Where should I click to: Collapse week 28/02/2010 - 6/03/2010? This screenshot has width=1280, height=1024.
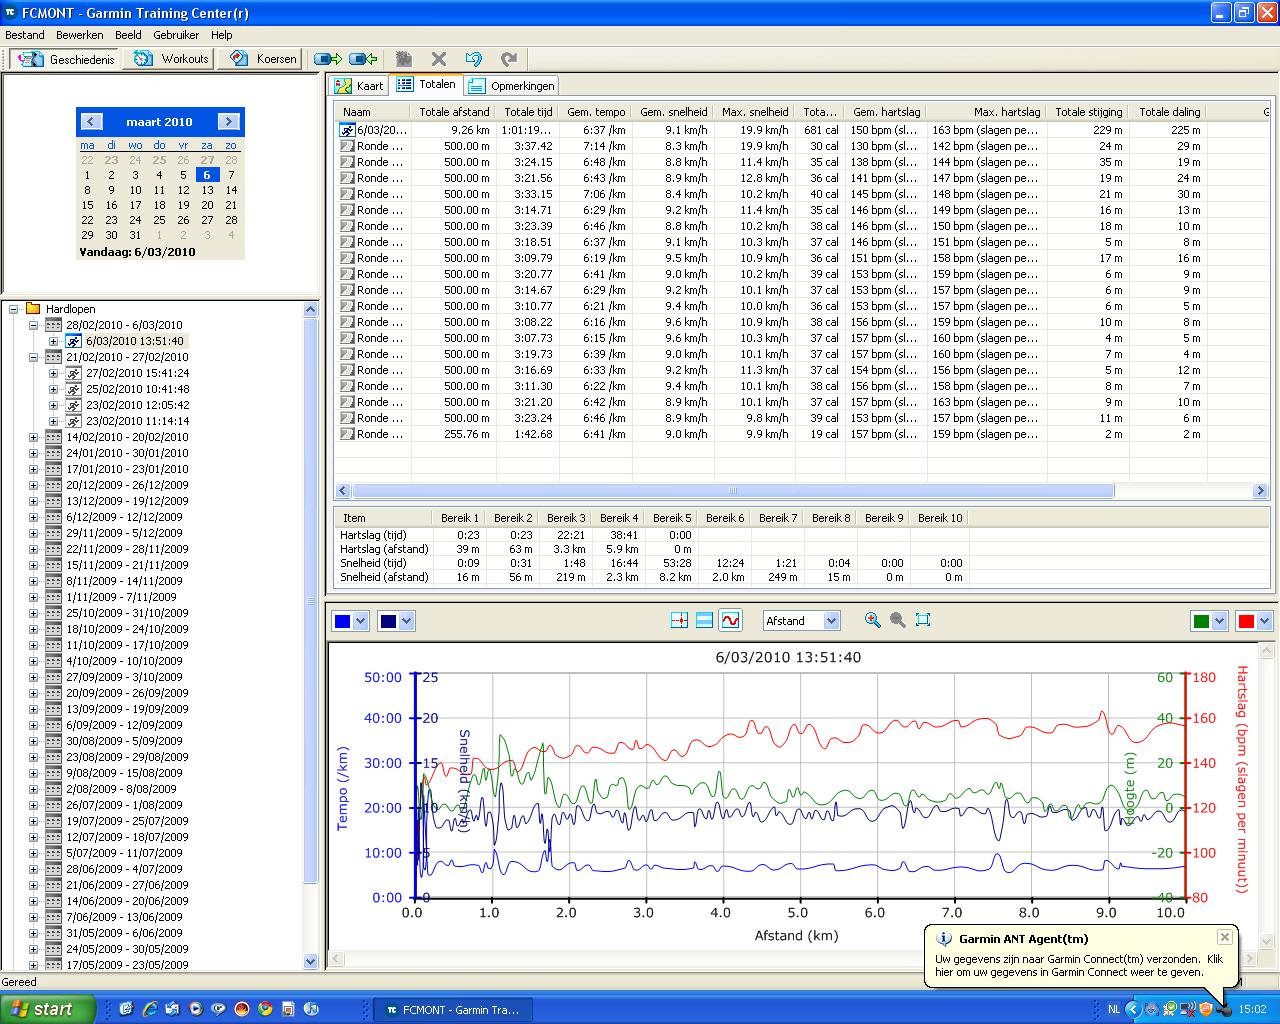(x=33, y=325)
